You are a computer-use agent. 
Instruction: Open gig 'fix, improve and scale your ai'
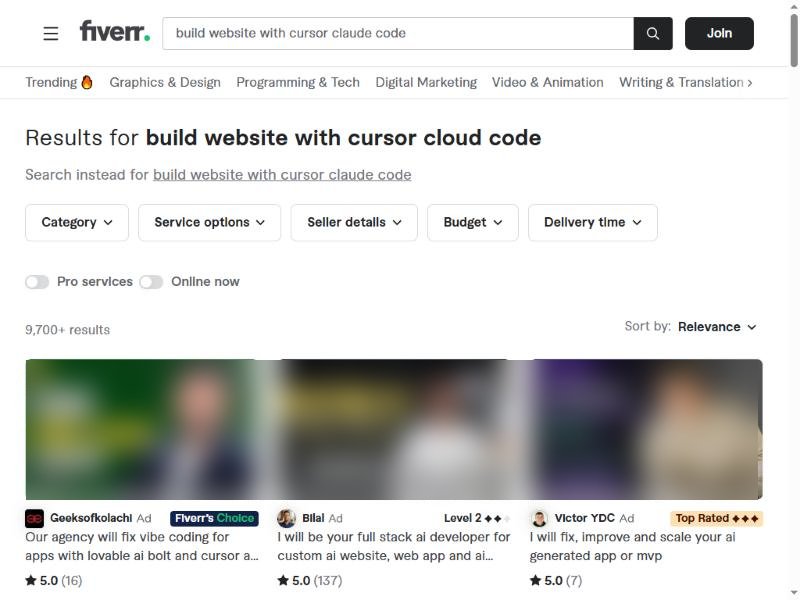[x=633, y=546]
